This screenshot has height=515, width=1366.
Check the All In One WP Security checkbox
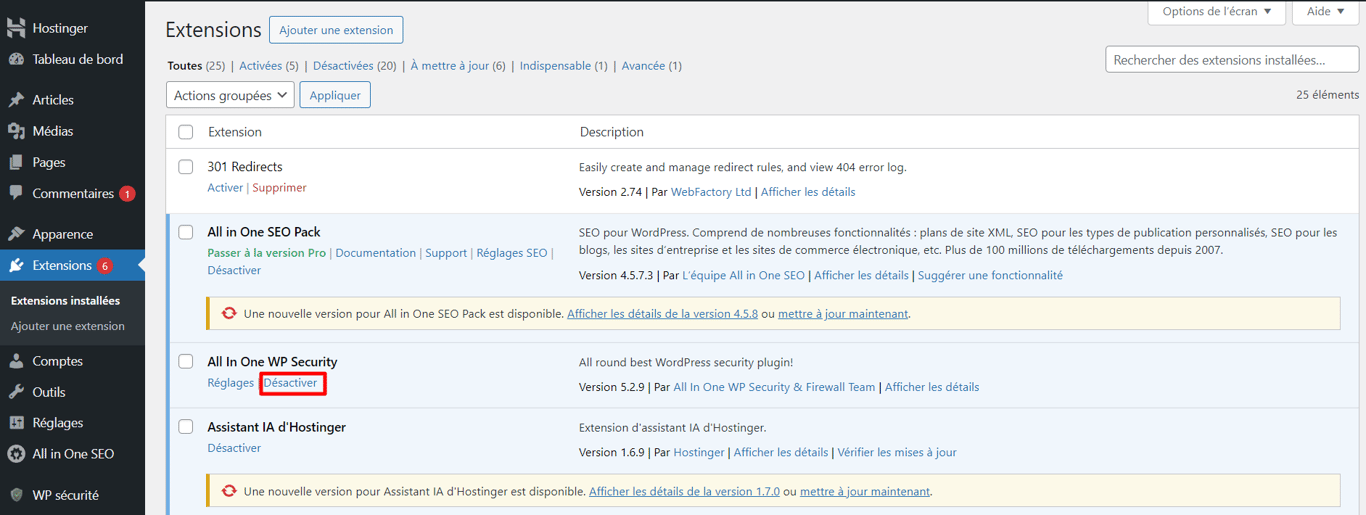point(186,362)
